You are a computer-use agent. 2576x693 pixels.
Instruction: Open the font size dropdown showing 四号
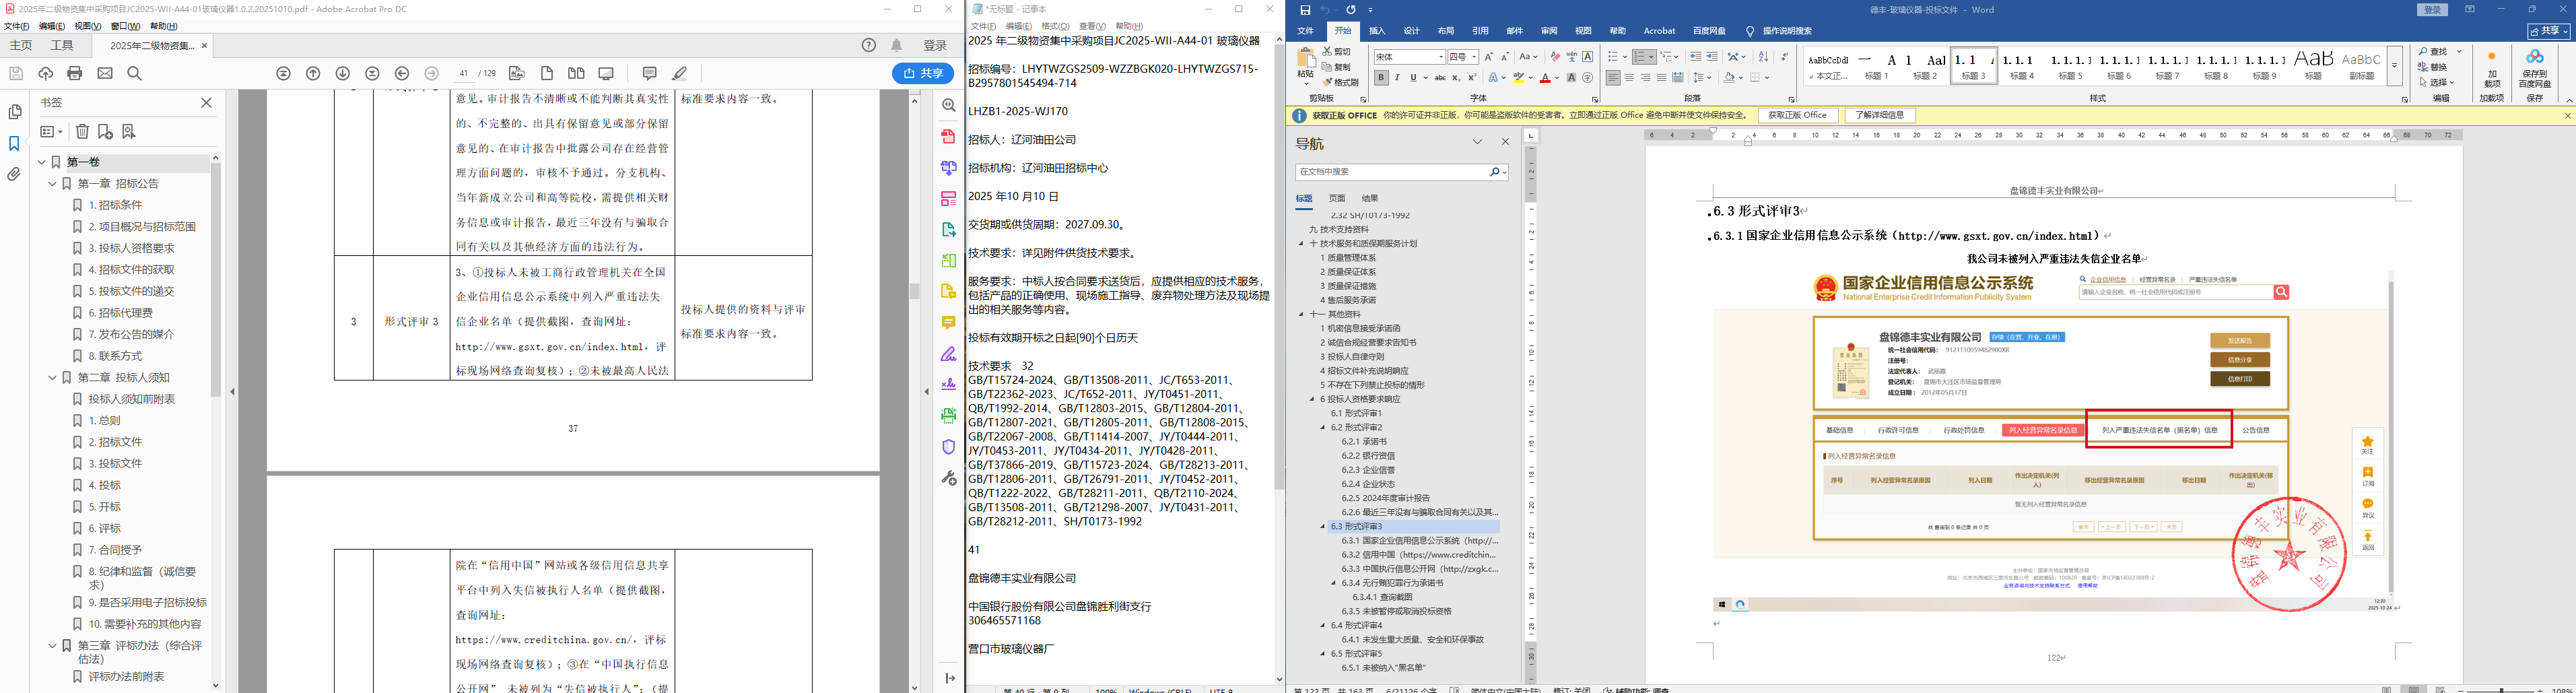pyautogui.click(x=1474, y=57)
